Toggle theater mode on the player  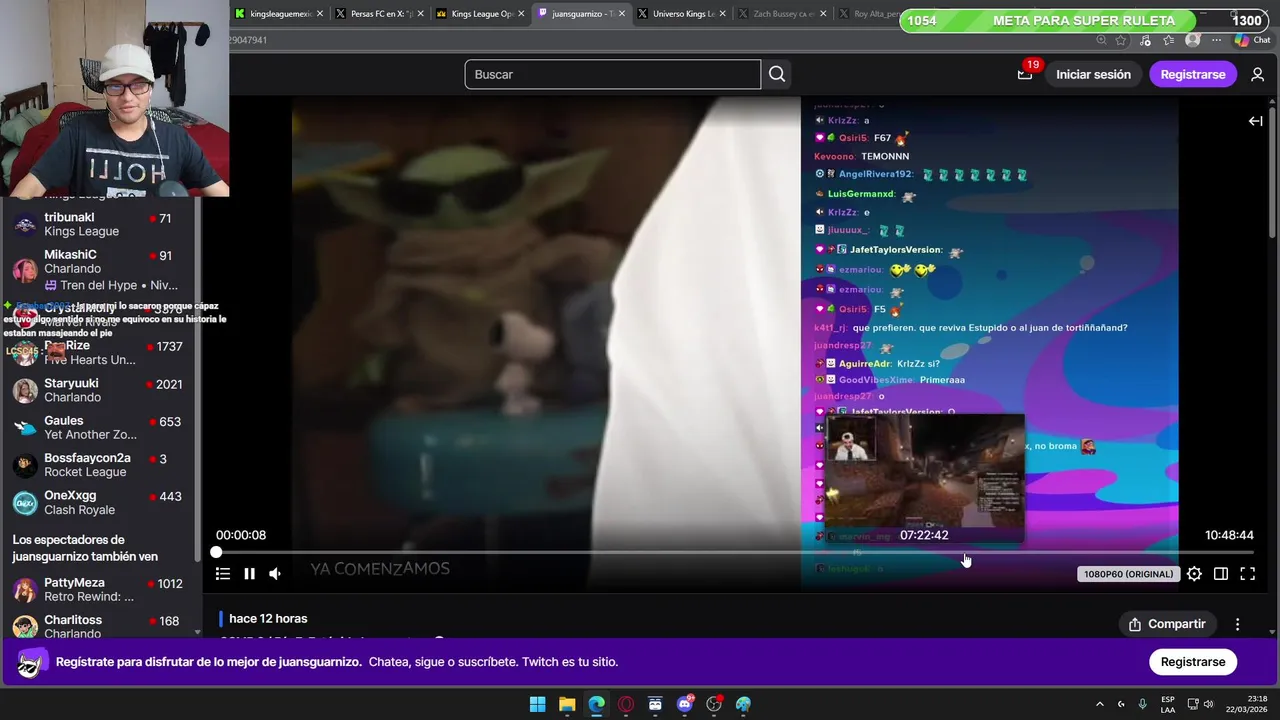click(1221, 574)
